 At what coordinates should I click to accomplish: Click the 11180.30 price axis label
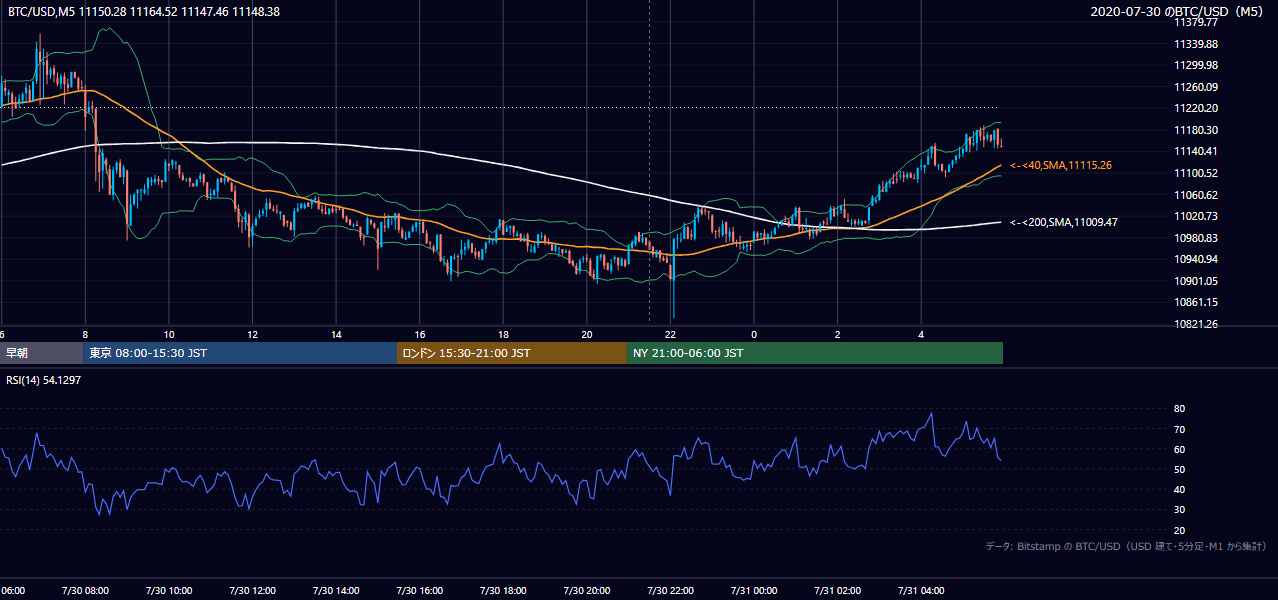(x=1196, y=130)
